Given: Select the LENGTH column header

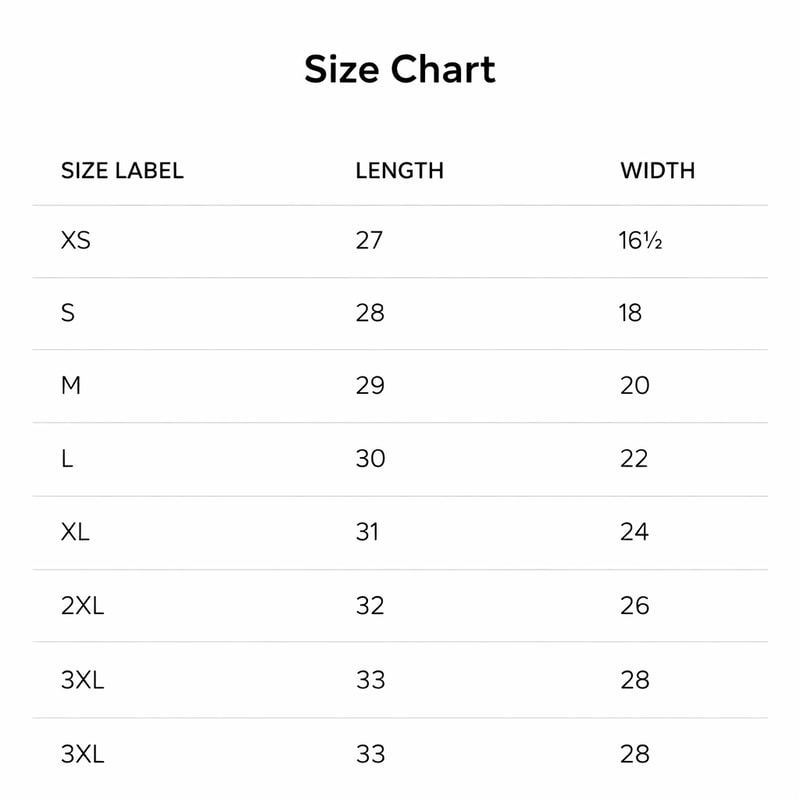Looking at the screenshot, I should tap(399, 170).
